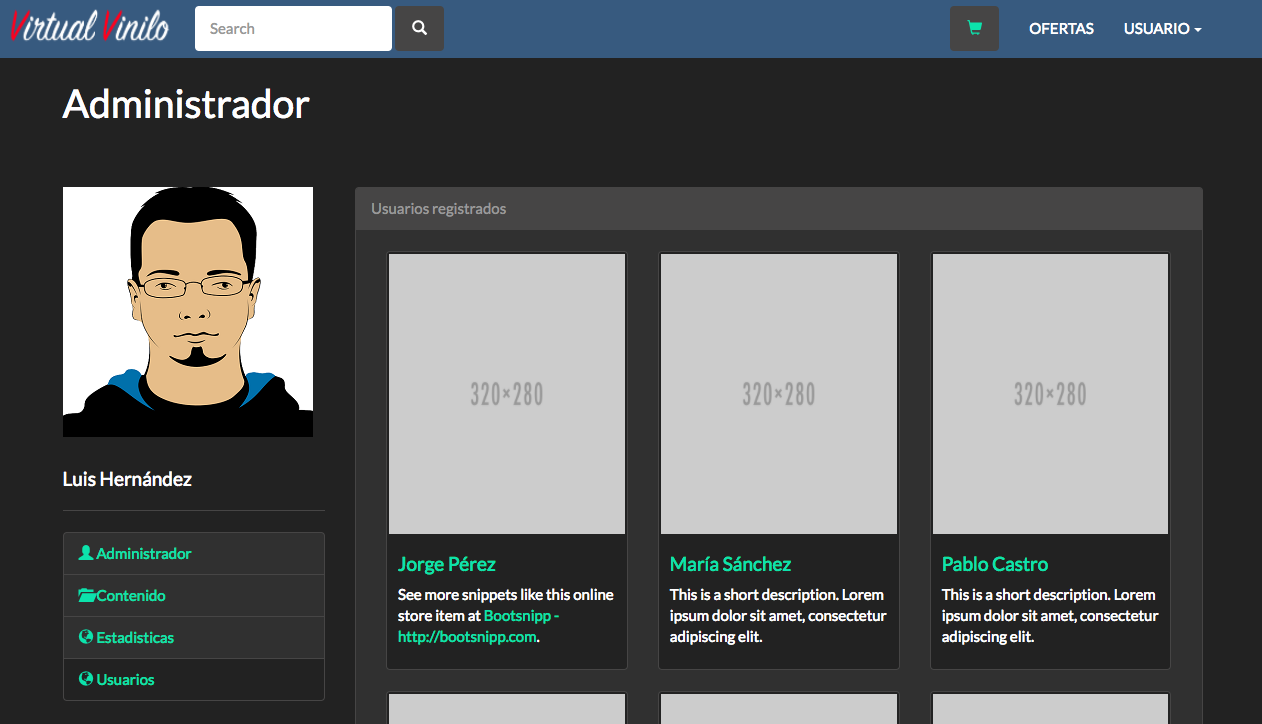Focus the Search input field
The height and width of the screenshot is (724, 1262).
click(293, 28)
